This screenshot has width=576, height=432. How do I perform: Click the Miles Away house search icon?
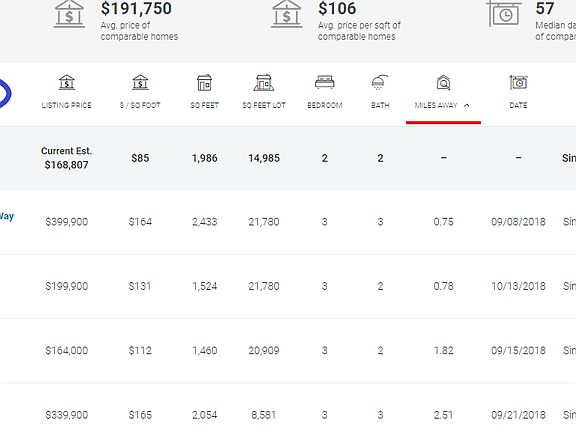(443, 83)
